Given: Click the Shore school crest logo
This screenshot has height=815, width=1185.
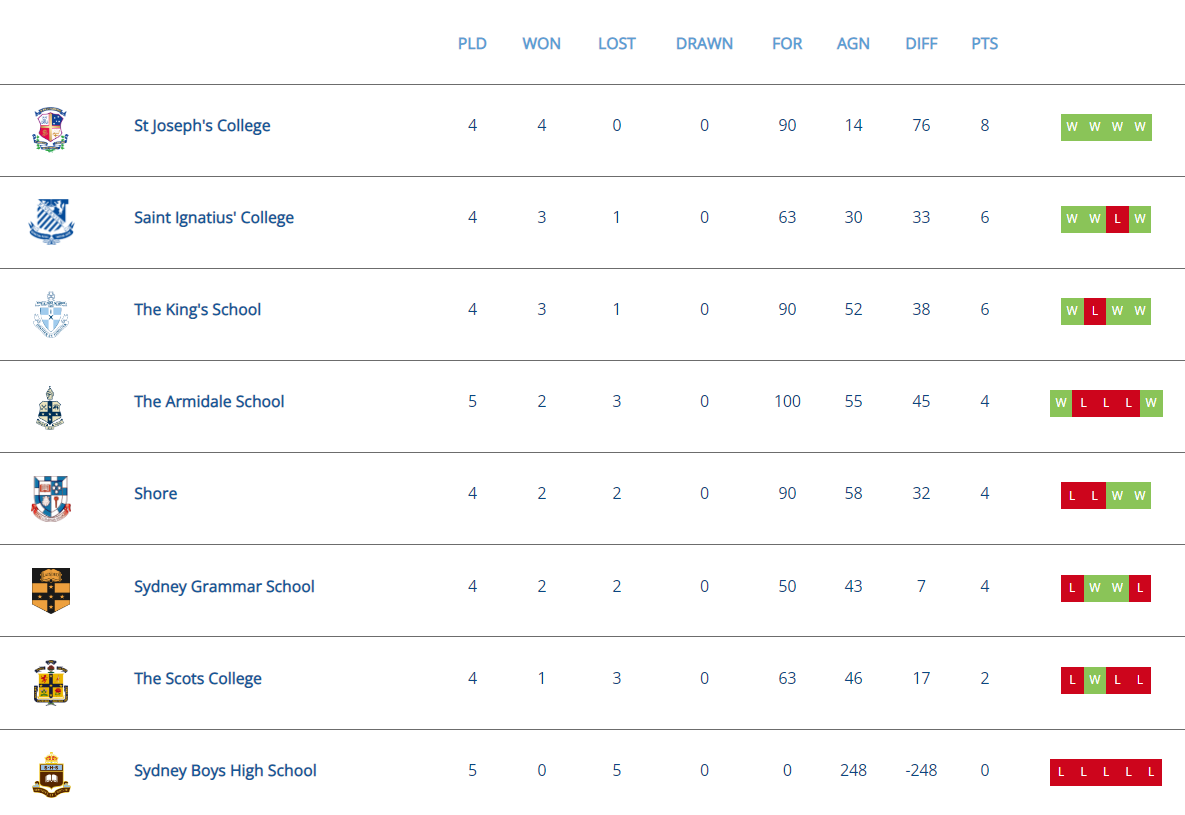Looking at the screenshot, I should tap(51, 498).
